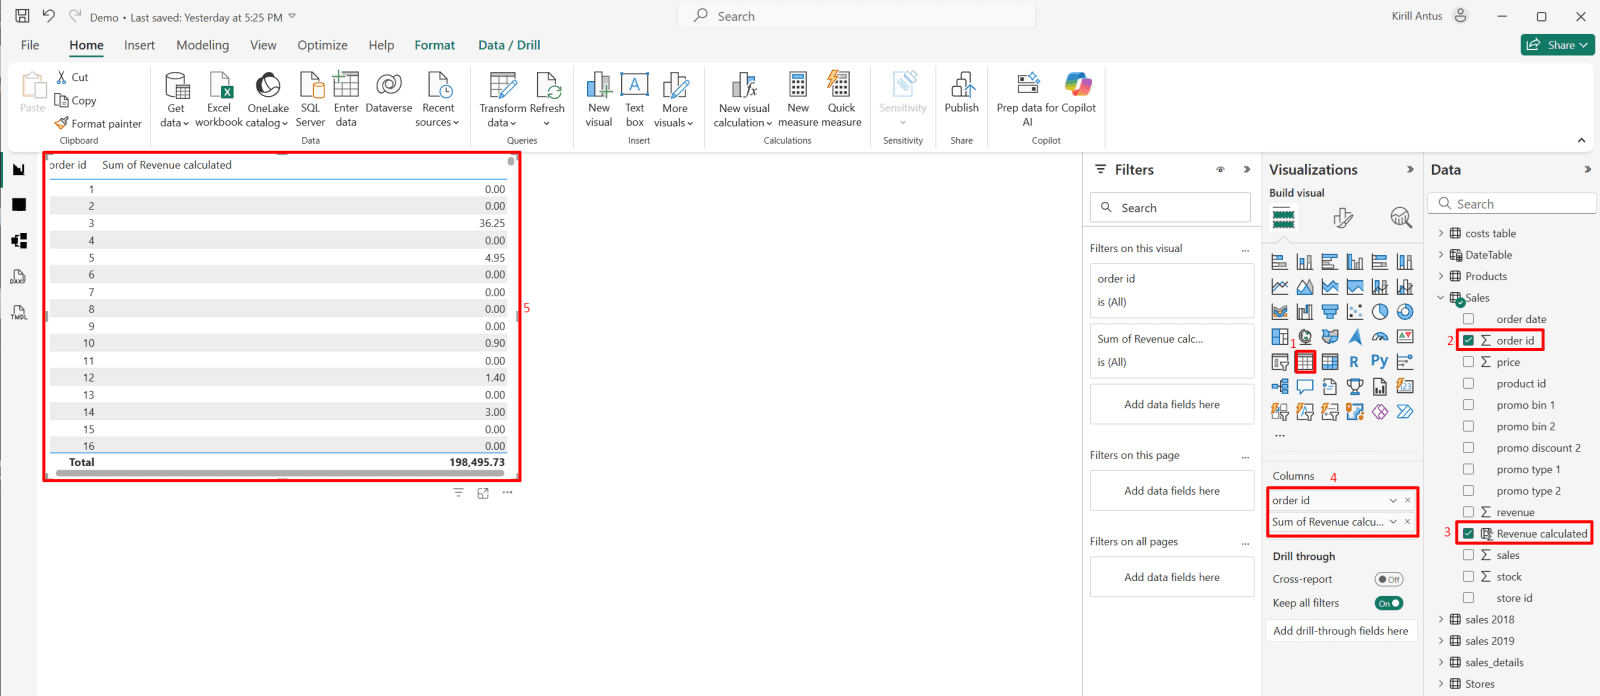Click the Share button
The height and width of the screenshot is (696, 1600).
1557,45
